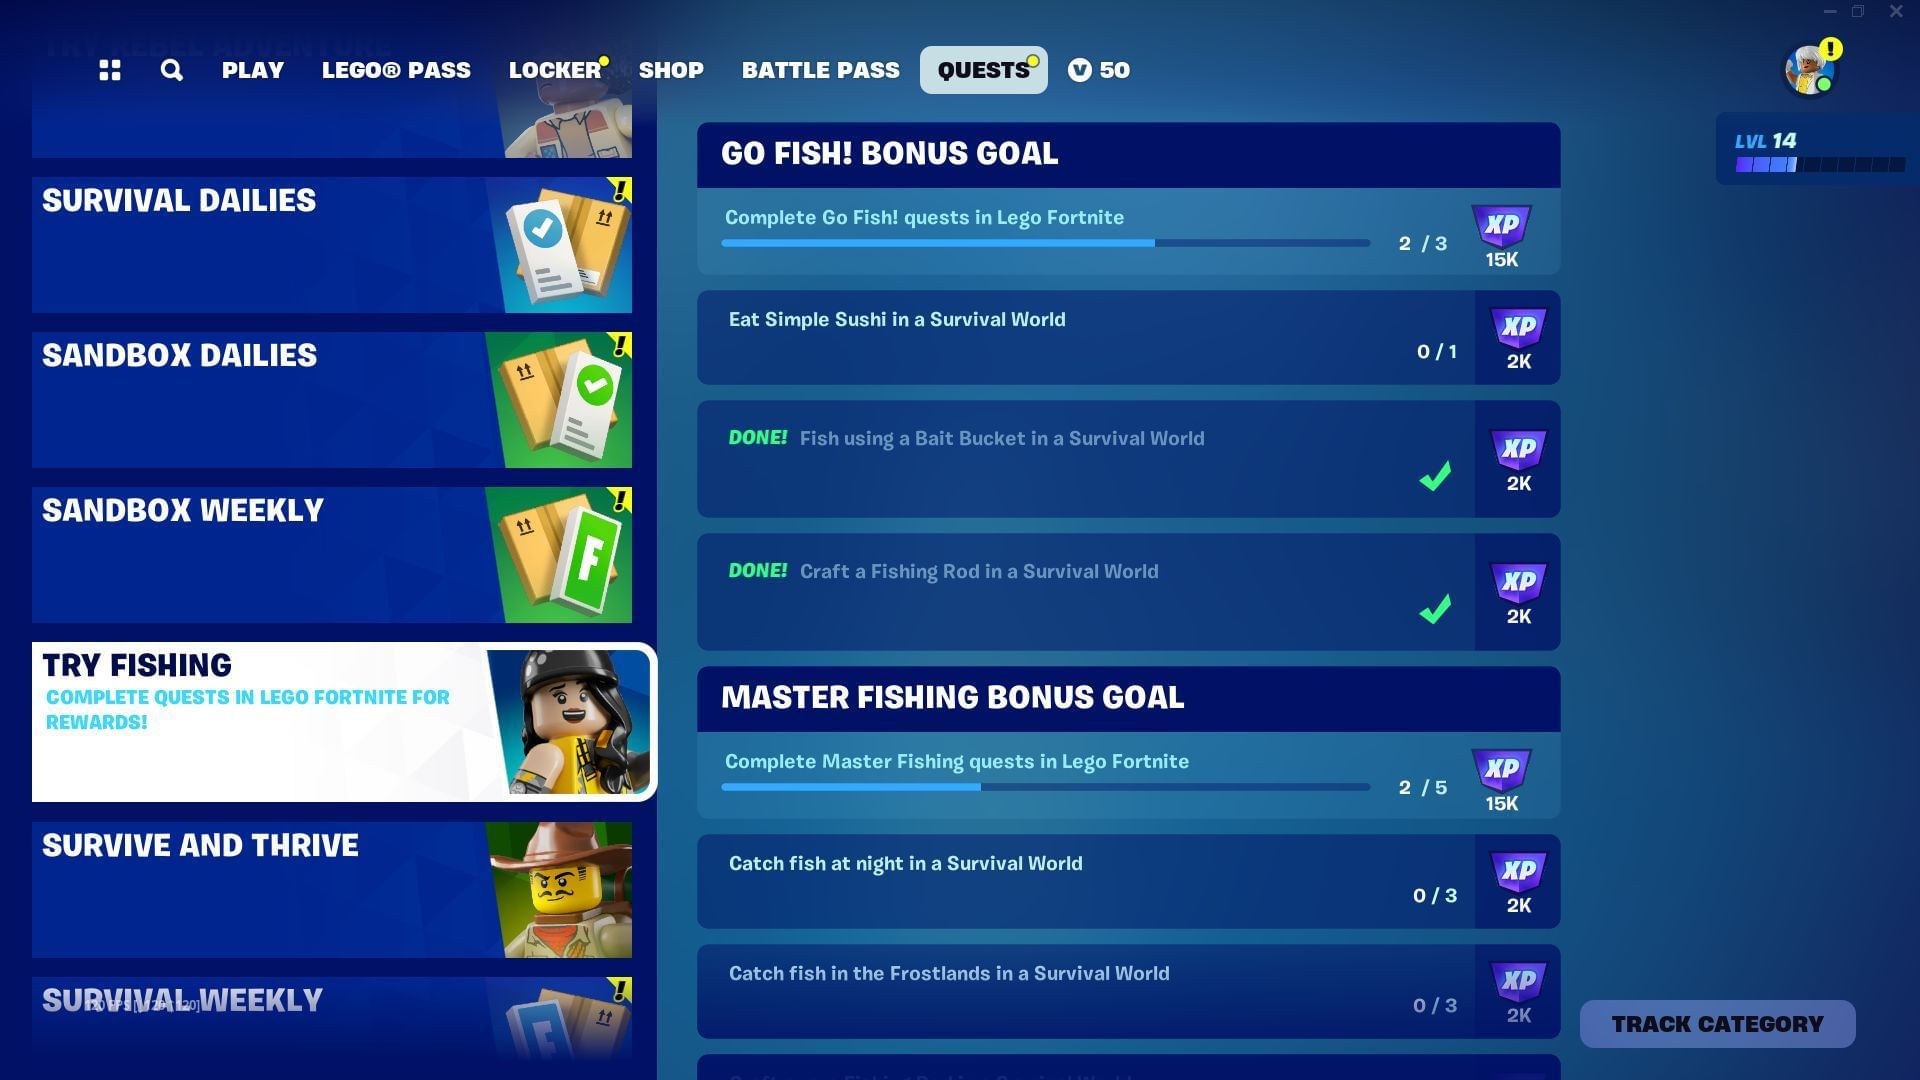Click the Go Fish quests progress bar
The width and height of the screenshot is (1920, 1080).
coord(1045,243)
